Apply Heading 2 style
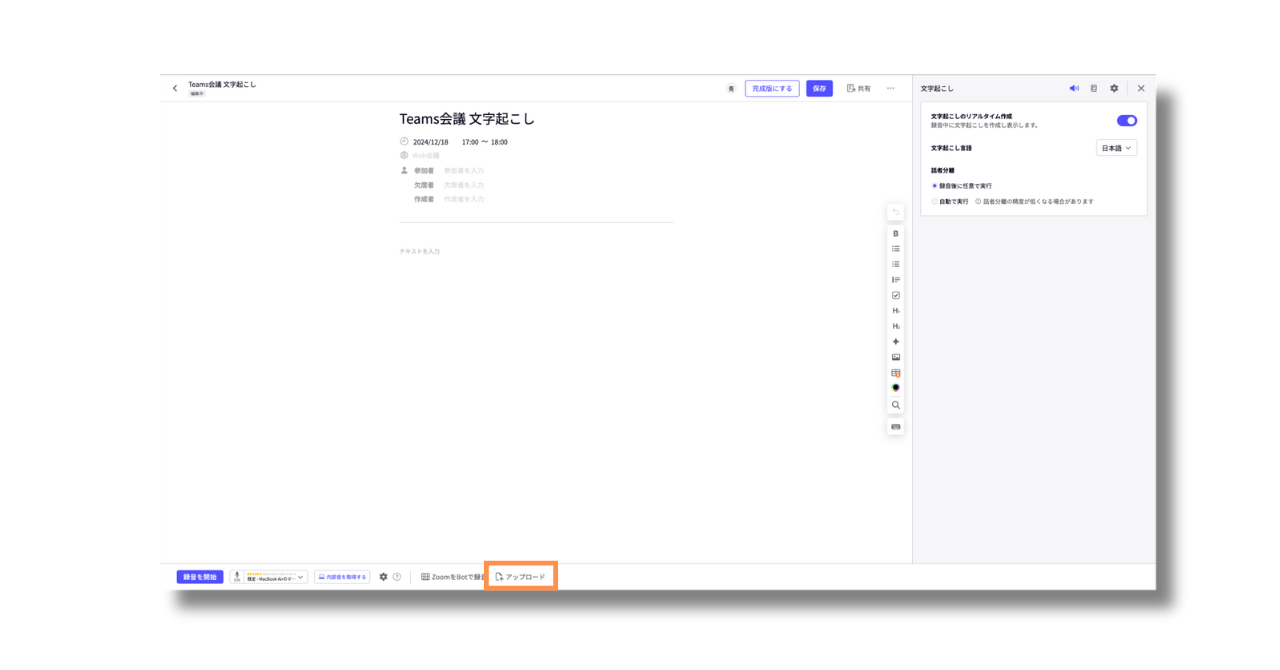Image resolution: width=1280 pixels, height=670 pixels. [896, 326]
